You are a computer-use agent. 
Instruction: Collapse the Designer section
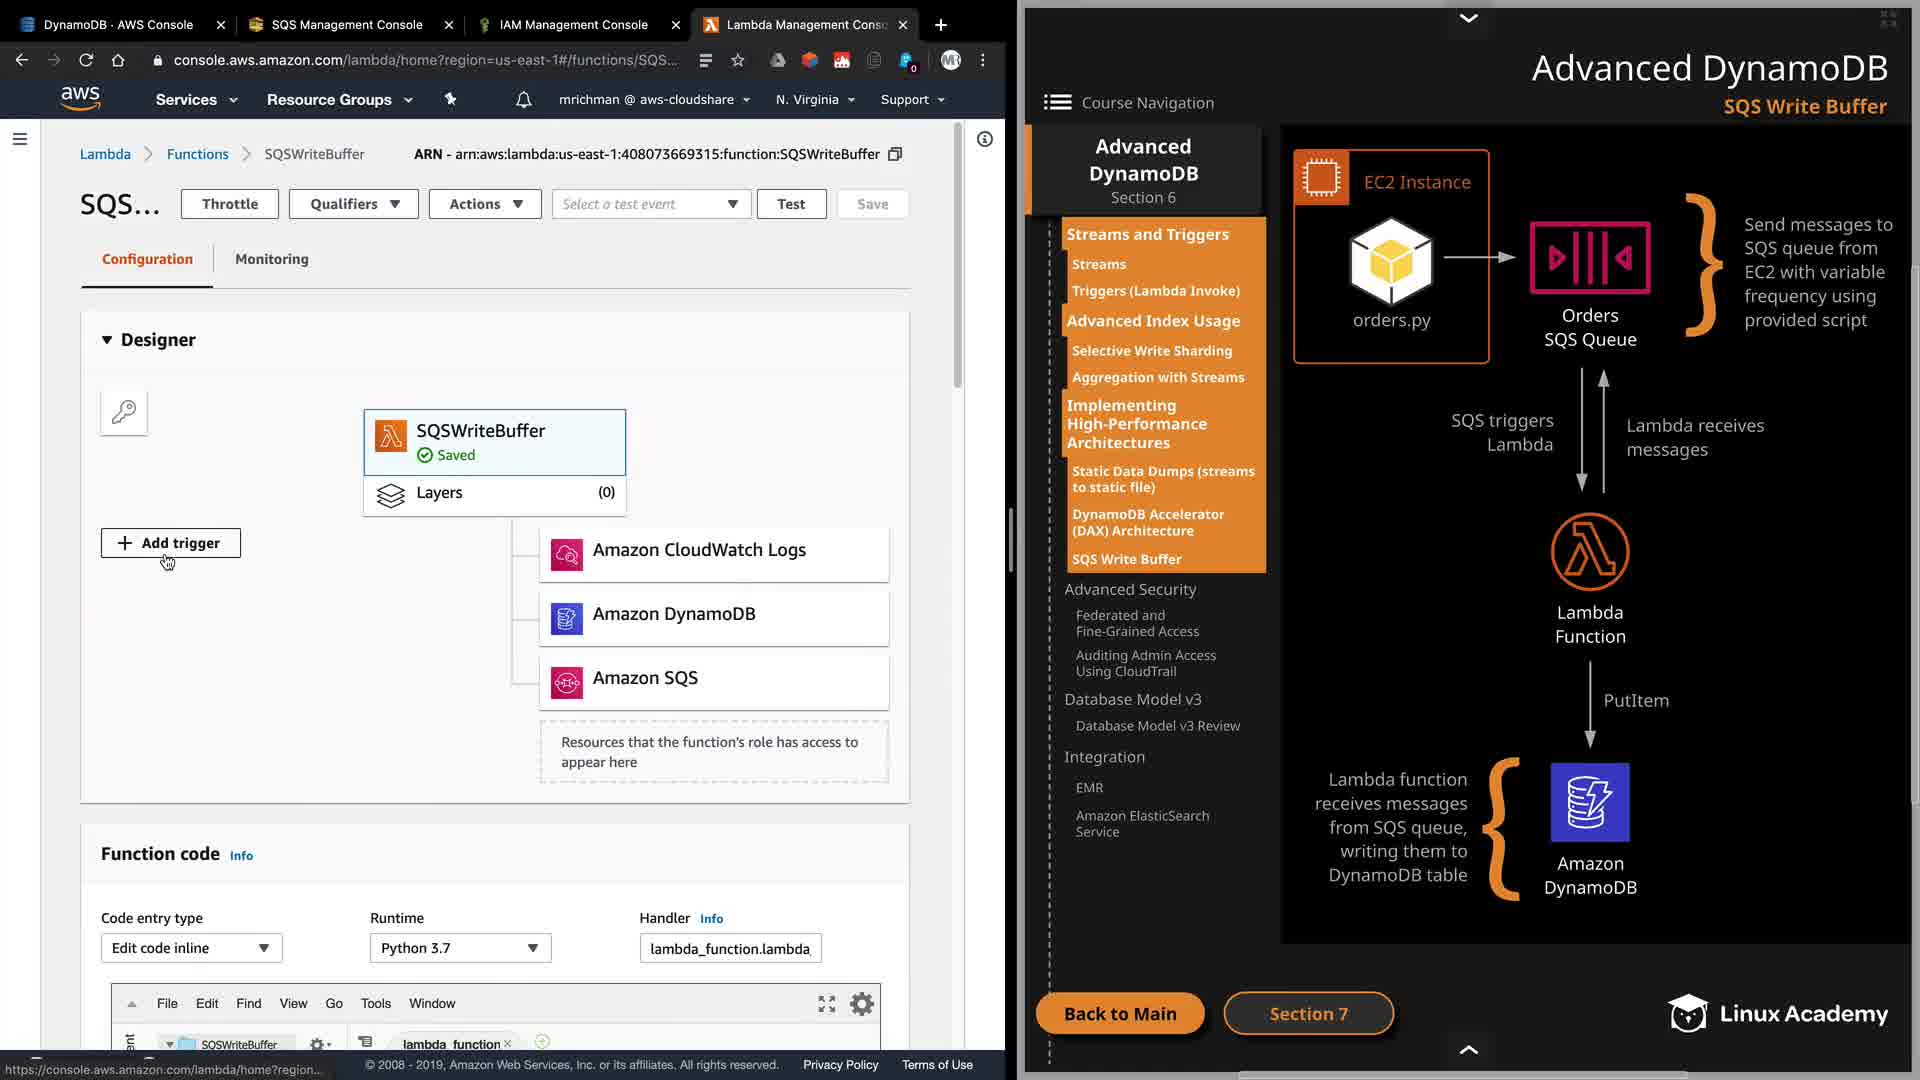point(107,340)
